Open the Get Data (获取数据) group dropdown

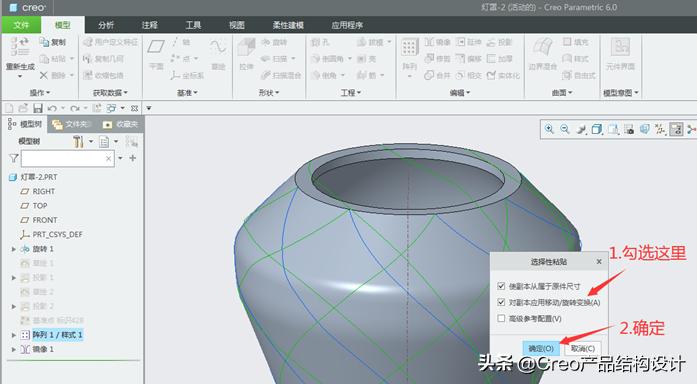[110, 92]
